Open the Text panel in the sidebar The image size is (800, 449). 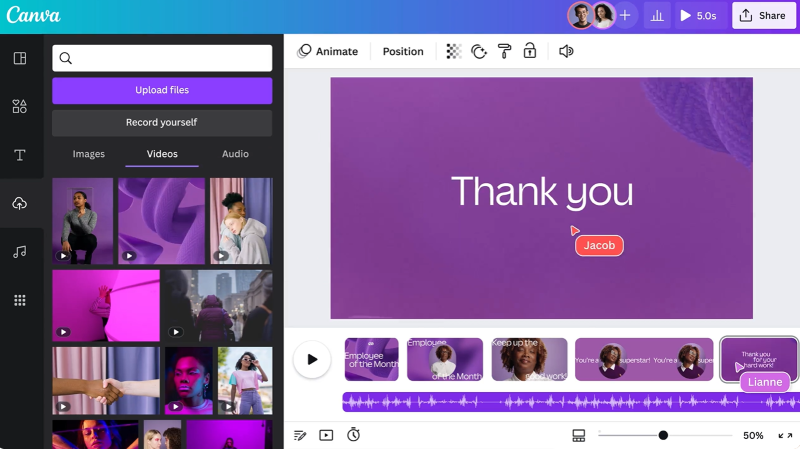tap(20, 155)
